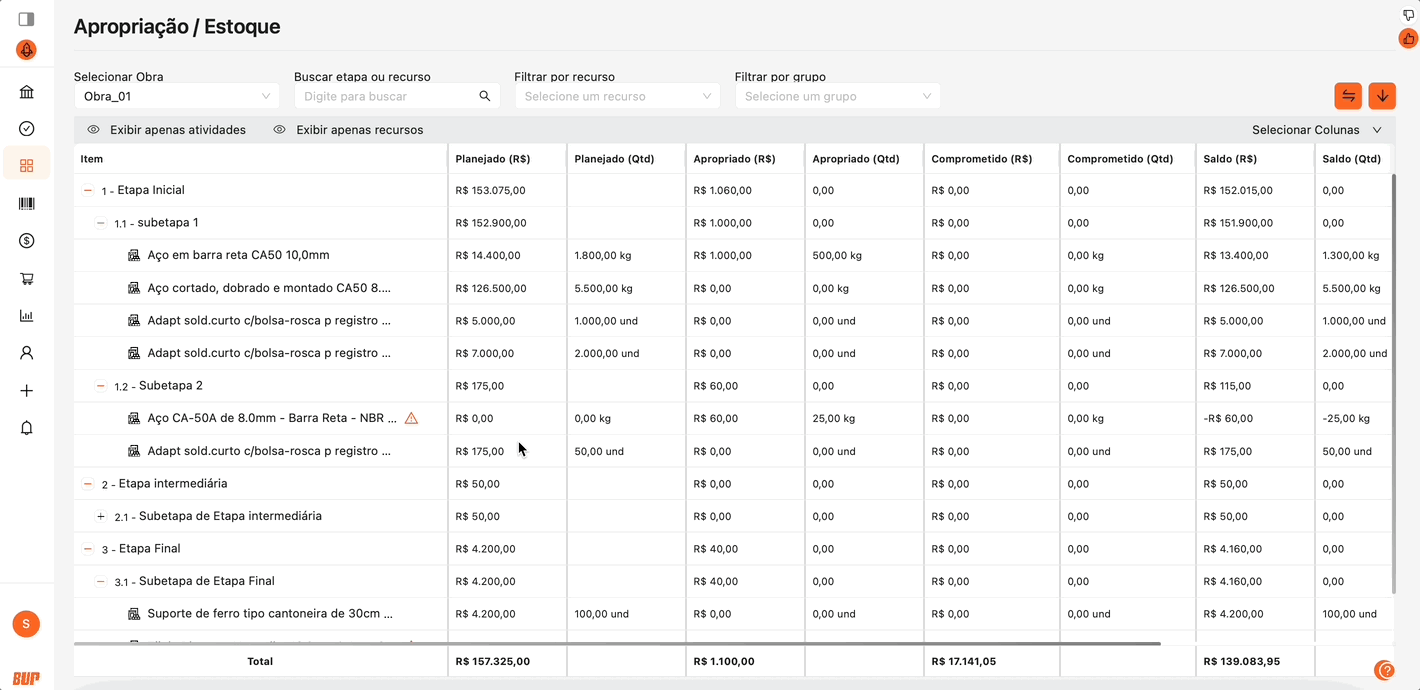Viewport: 1420px width, 690px height.
Task: Open the checkmark circle sidebar icon
Action: coord(27,129)
